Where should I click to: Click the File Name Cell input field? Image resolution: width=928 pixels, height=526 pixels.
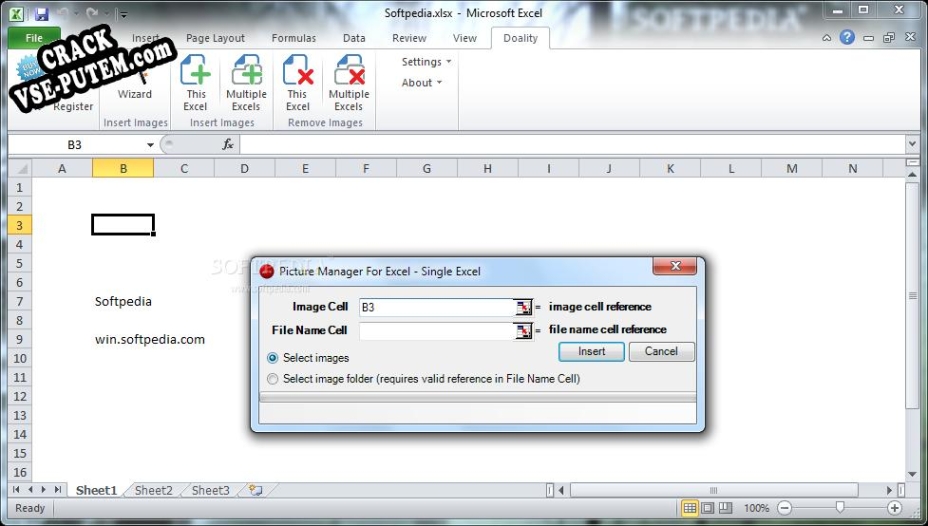(436, 331)
